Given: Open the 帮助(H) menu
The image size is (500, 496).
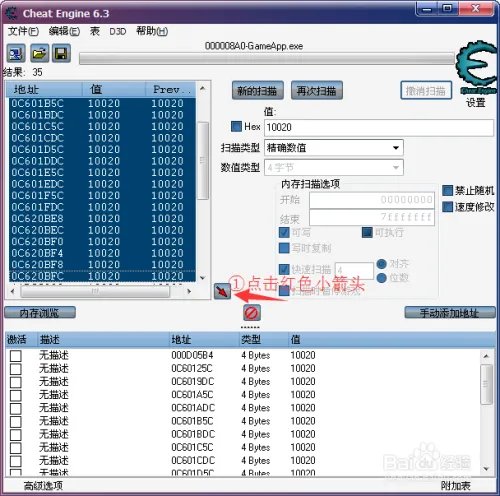Looking at the screenshot, I should [x=152, y=31].
